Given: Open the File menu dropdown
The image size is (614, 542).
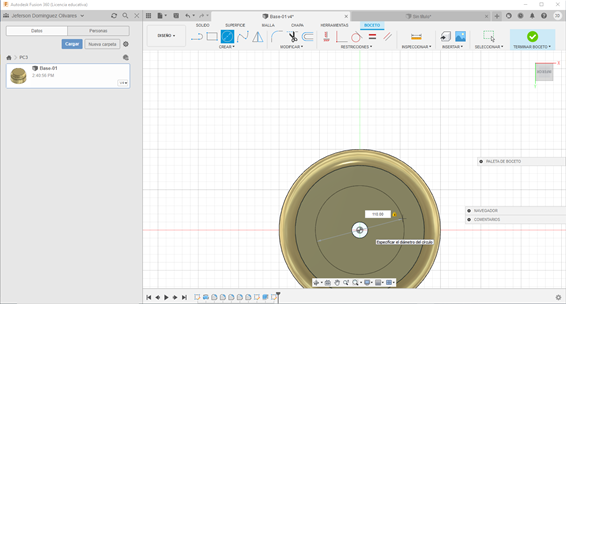Looking at the screenshot, I should click(162, 16).
